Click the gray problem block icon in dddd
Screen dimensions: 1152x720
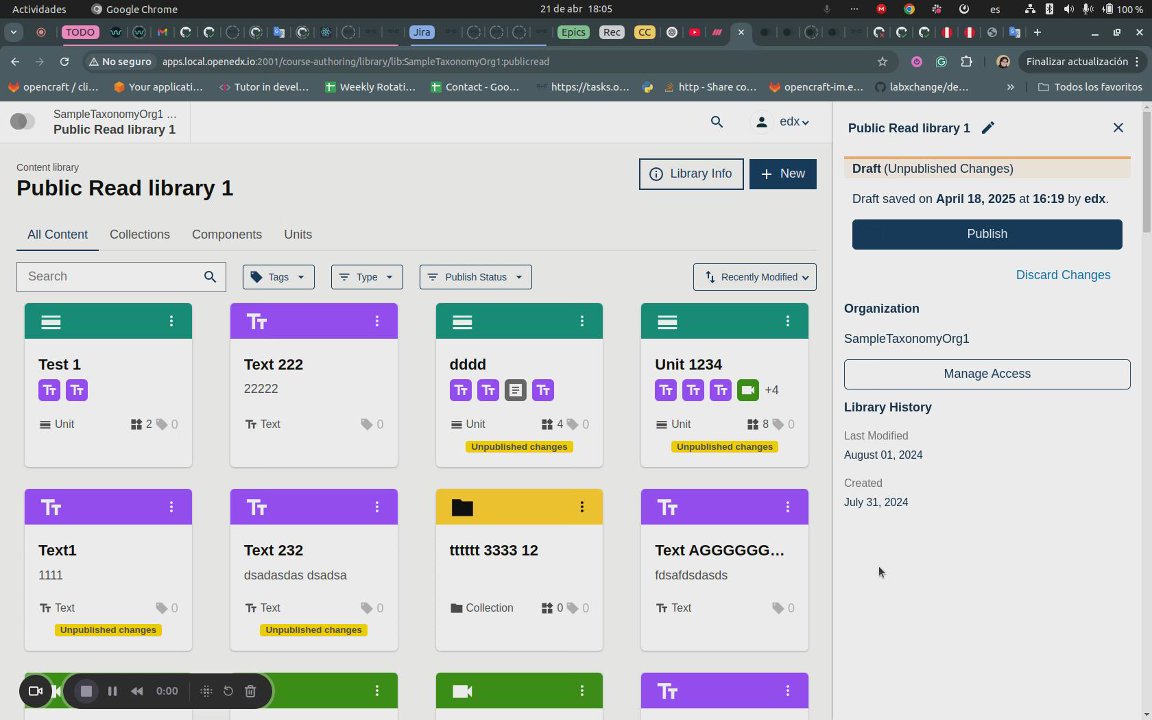tap(516, 390)
